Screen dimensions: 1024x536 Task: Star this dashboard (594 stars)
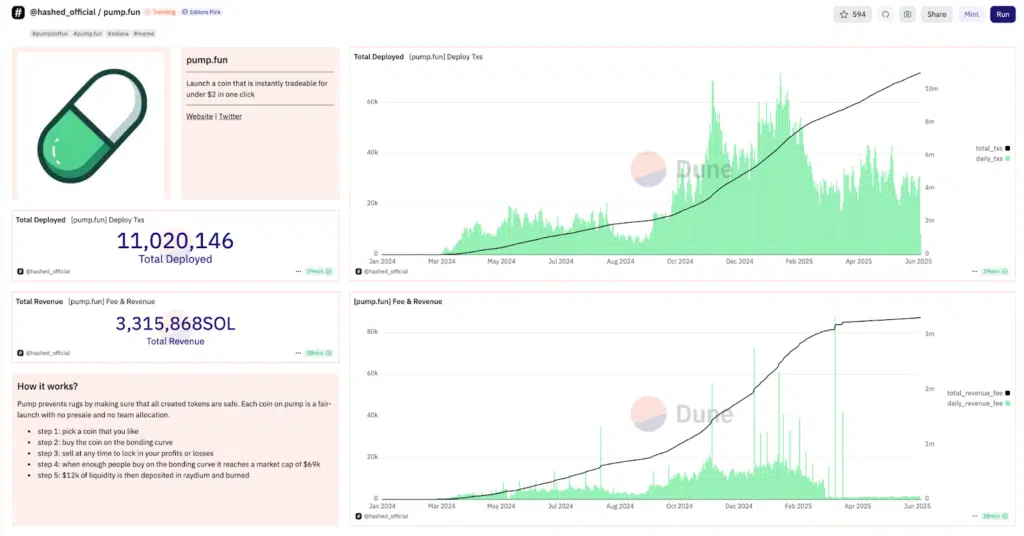(852, 14)
